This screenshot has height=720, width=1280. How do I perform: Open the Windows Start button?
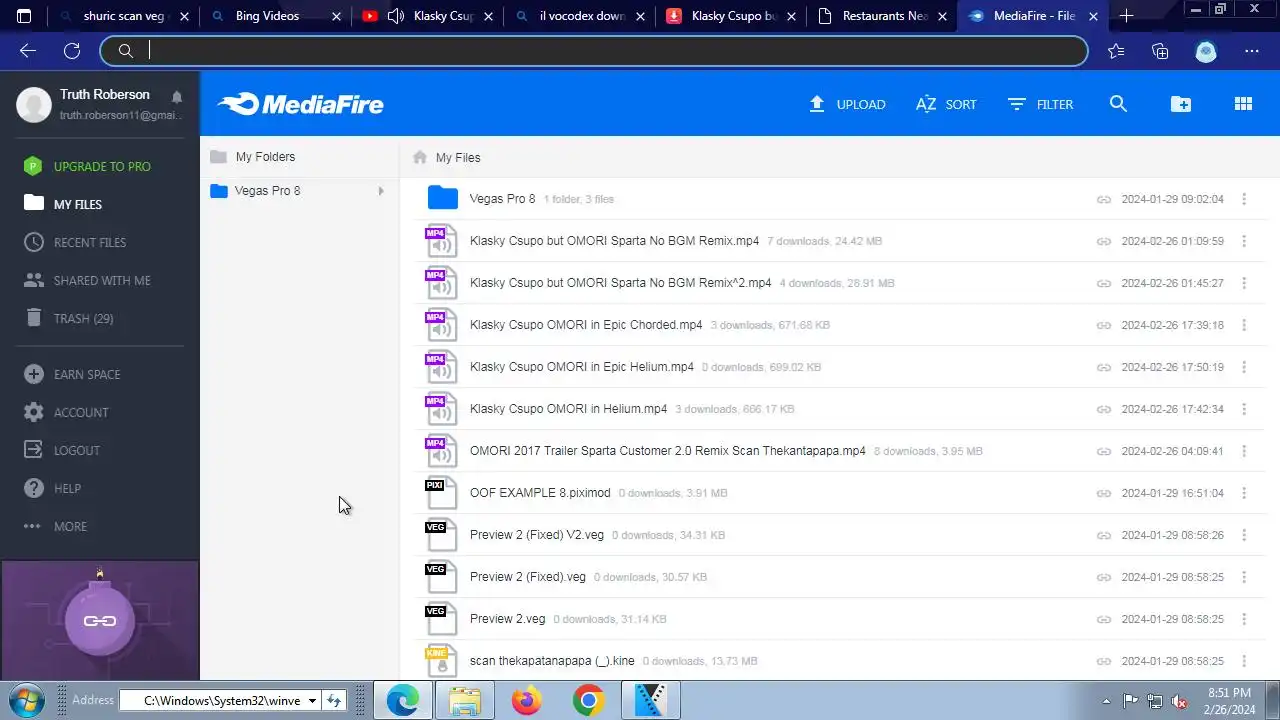[27, 700]
